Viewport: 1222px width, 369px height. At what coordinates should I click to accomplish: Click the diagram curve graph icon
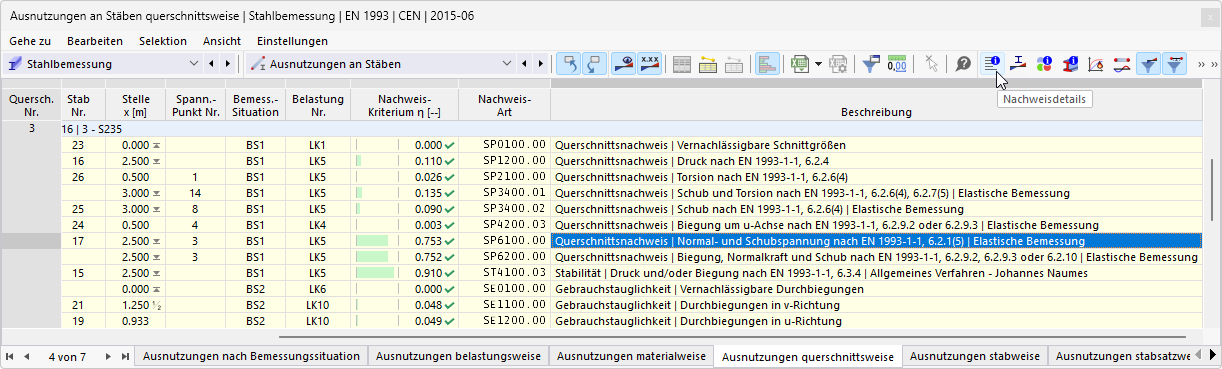(1096, 64)
